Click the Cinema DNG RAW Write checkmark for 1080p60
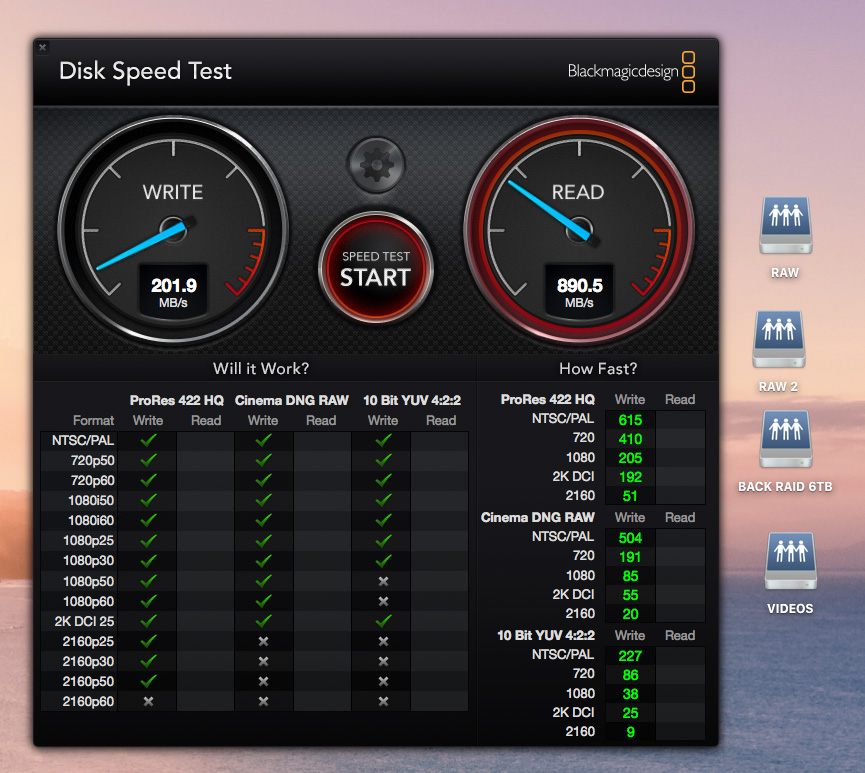Image resolution: width=865 pixels, height=773 pixels. coord(264,601)
